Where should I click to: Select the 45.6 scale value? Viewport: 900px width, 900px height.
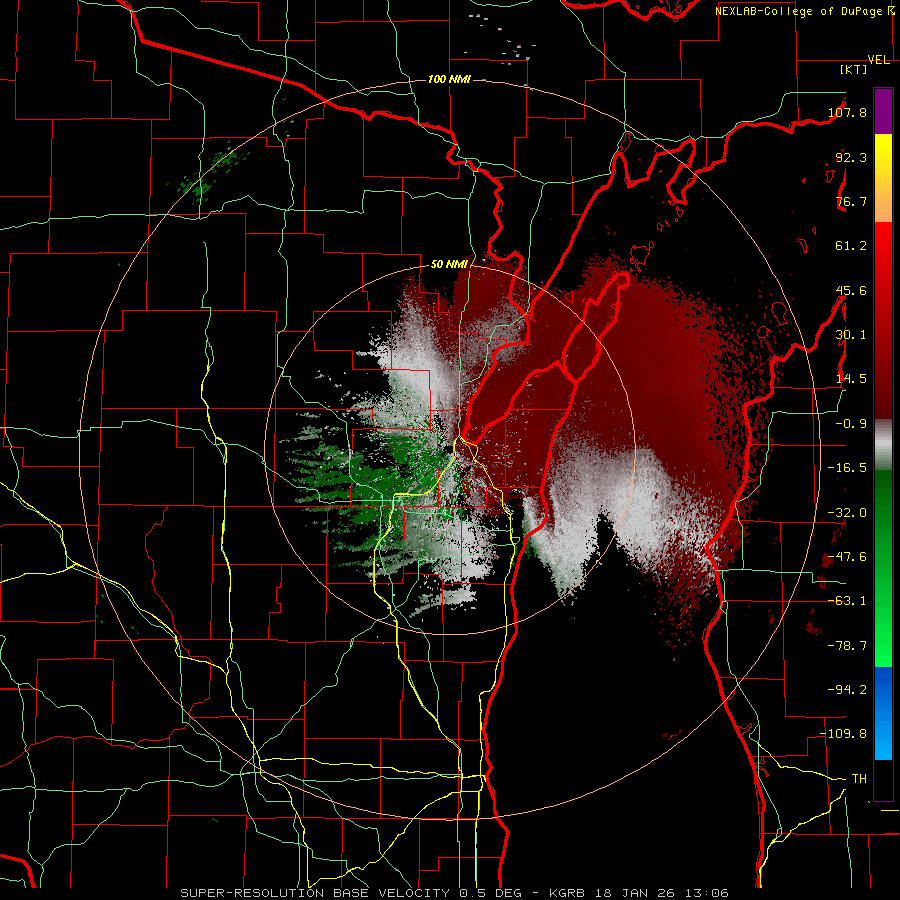click(851, 290)
